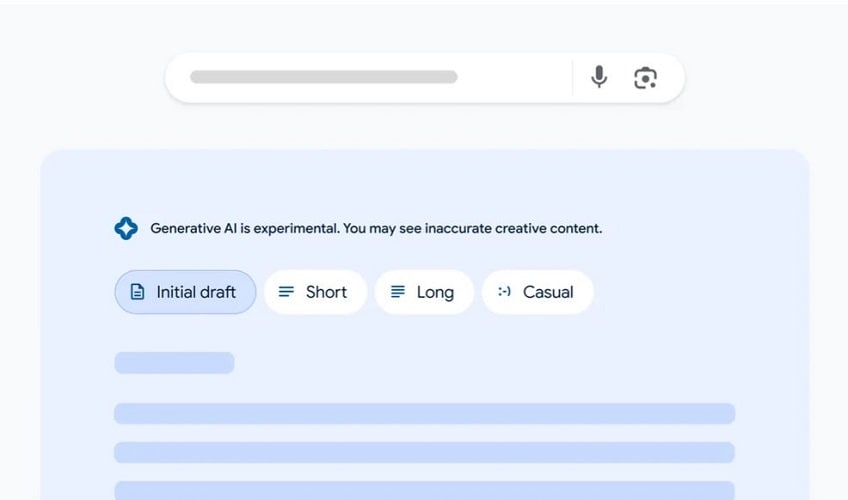
Task: Start voice search with the microphone icon
Action: tap(599, 77)
